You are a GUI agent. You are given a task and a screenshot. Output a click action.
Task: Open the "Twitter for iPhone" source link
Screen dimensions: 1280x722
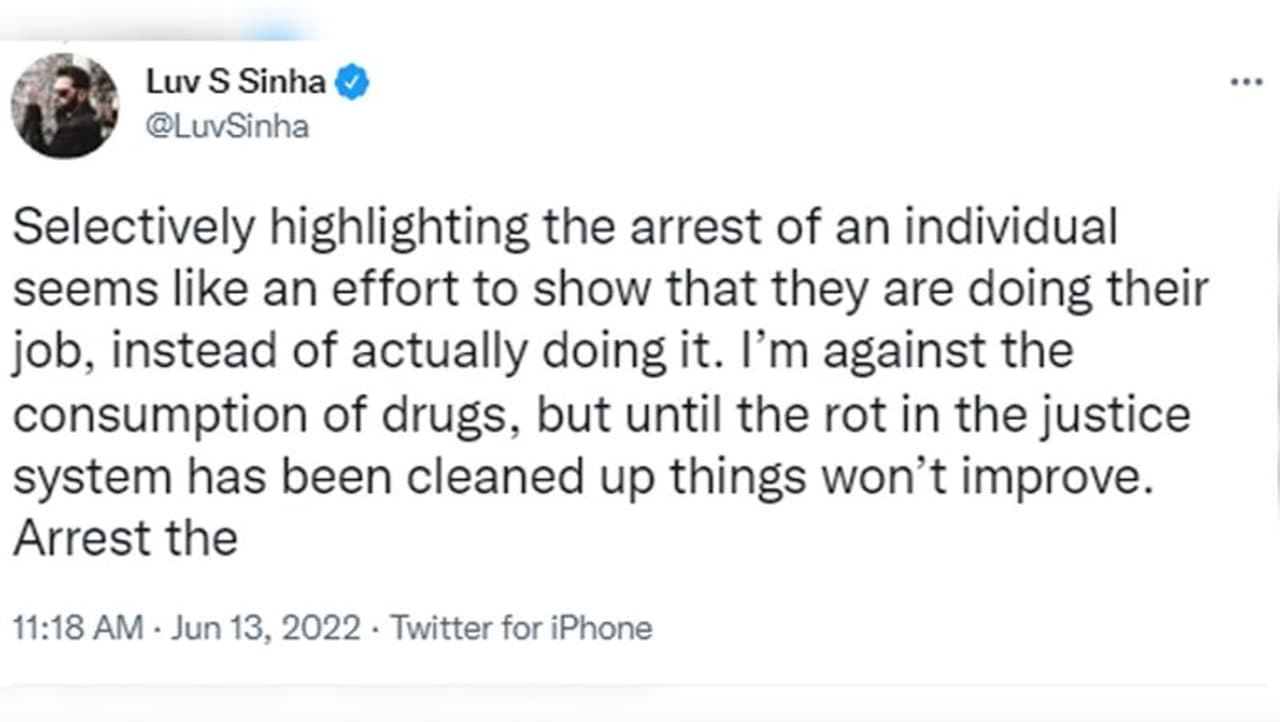click(x=521, y=628)
